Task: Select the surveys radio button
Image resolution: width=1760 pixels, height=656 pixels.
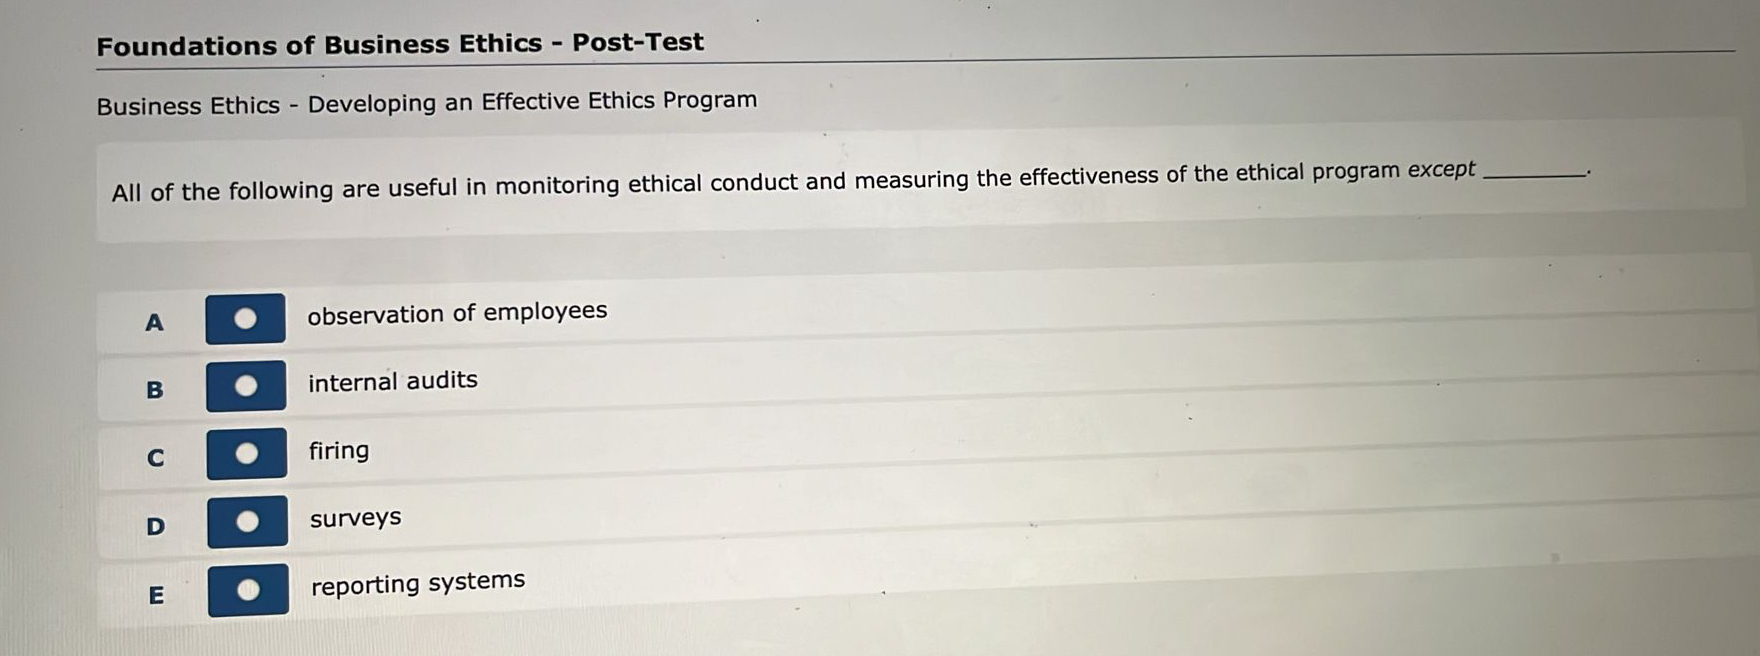Action: 245,519
